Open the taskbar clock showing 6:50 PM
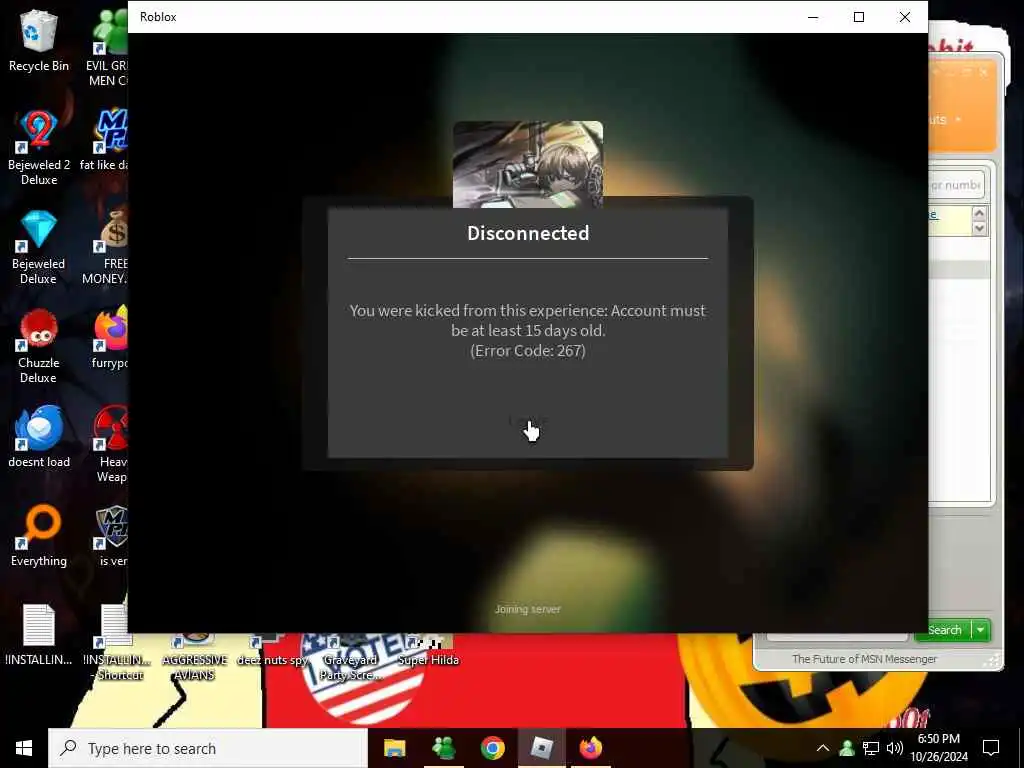The height and width of the screenshot is (768, 1024). pos(939,748)
